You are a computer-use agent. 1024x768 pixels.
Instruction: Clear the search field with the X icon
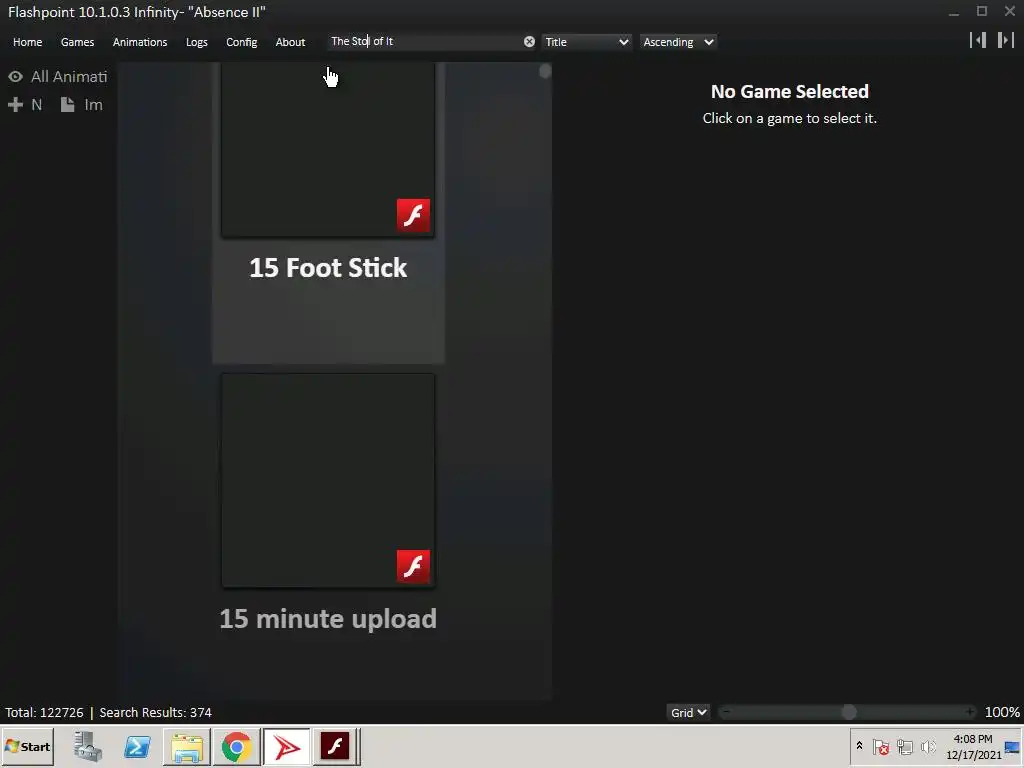point(529,42)
